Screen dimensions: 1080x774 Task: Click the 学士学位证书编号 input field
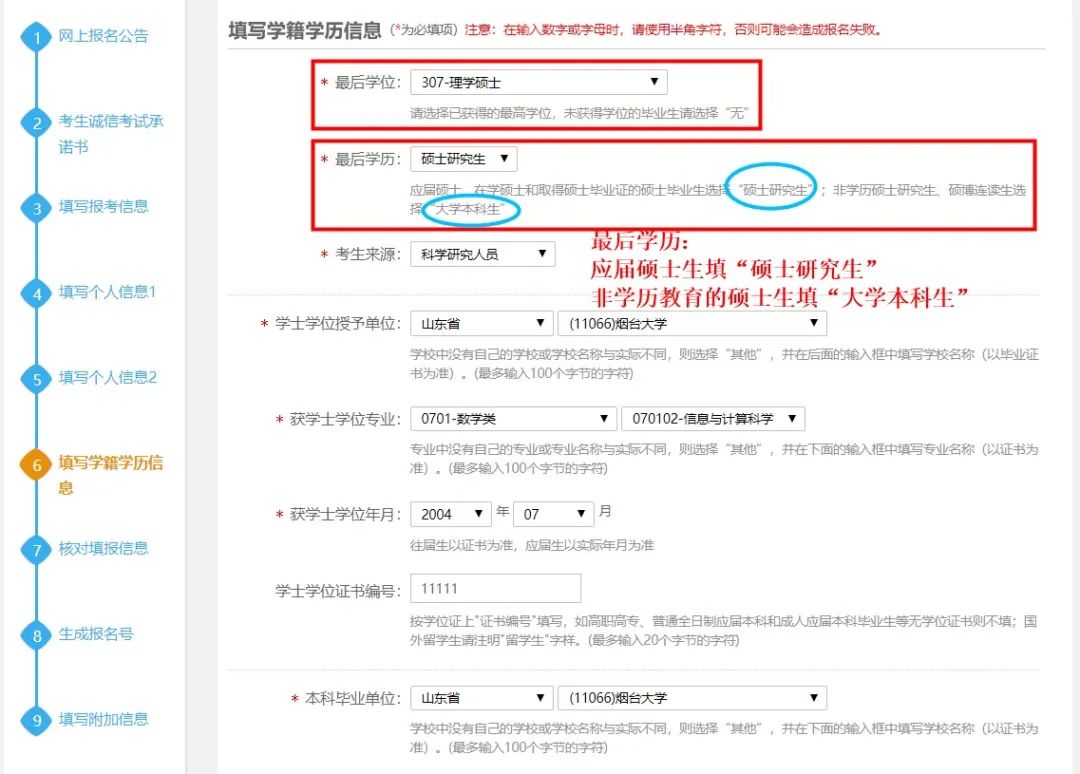tap(495, 589)
